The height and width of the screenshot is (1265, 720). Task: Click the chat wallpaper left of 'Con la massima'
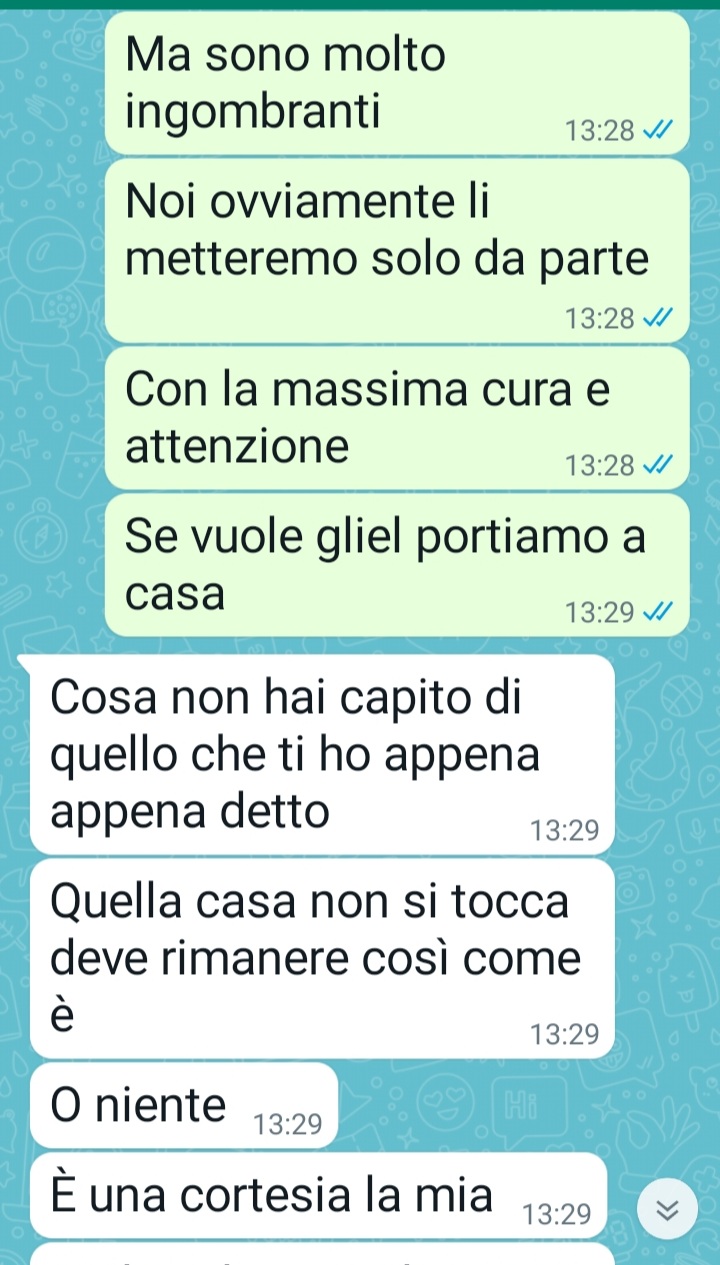tap(52, 418)
